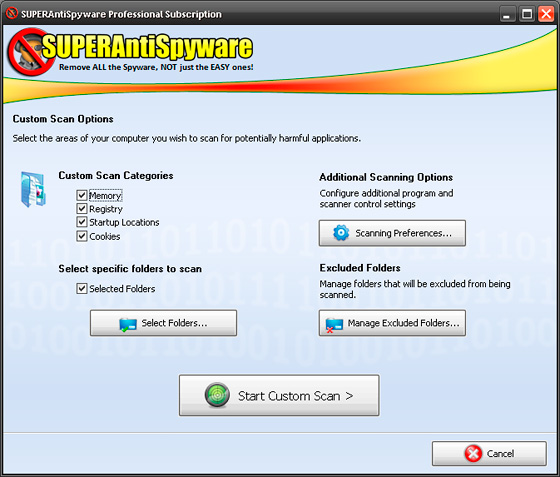Screen dimensions: 560x477
Task: Click the 'Select the areas of your computer' description
Action: [187, 139]
